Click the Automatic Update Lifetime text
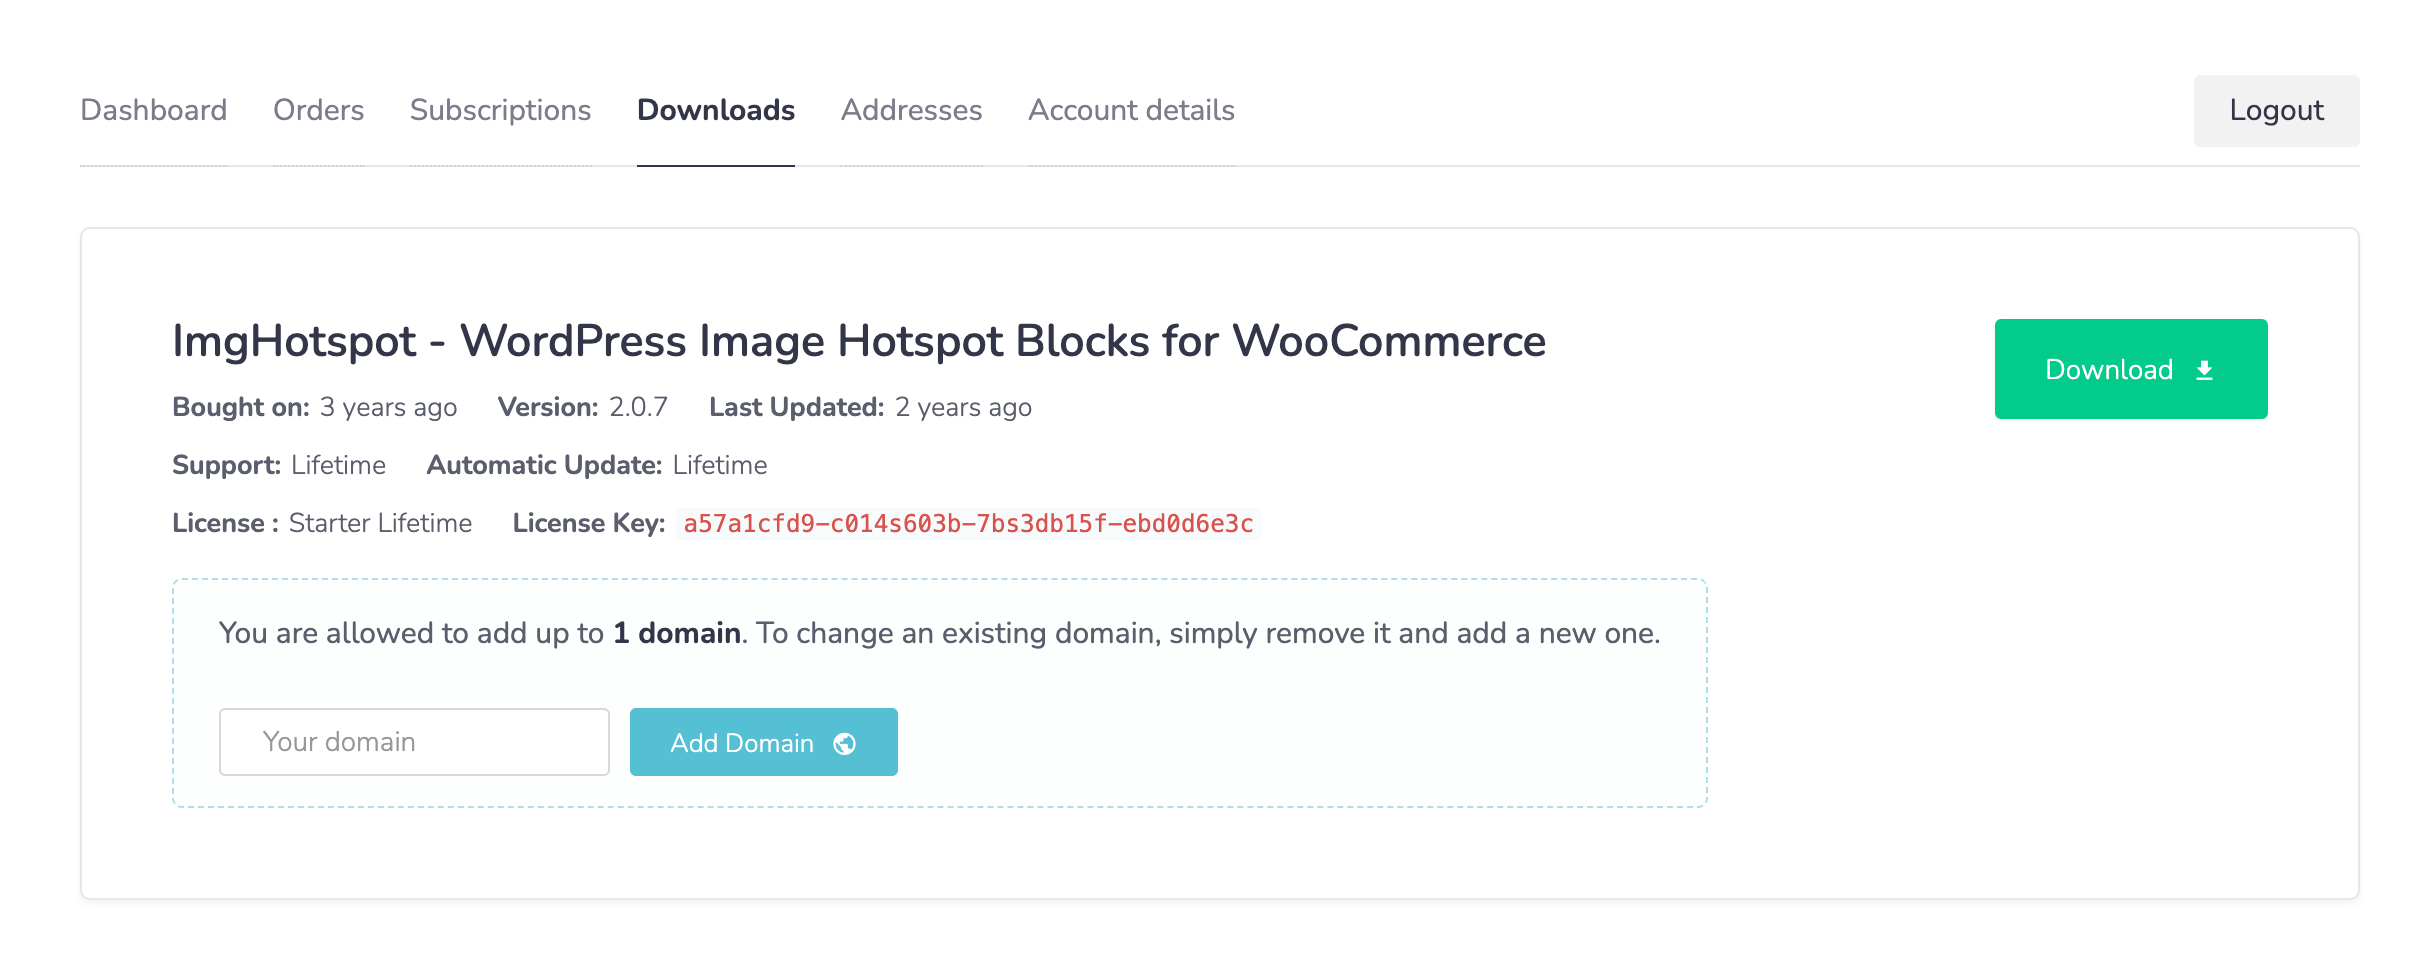This screenshot has height=976, width=2426. (597, 465)
